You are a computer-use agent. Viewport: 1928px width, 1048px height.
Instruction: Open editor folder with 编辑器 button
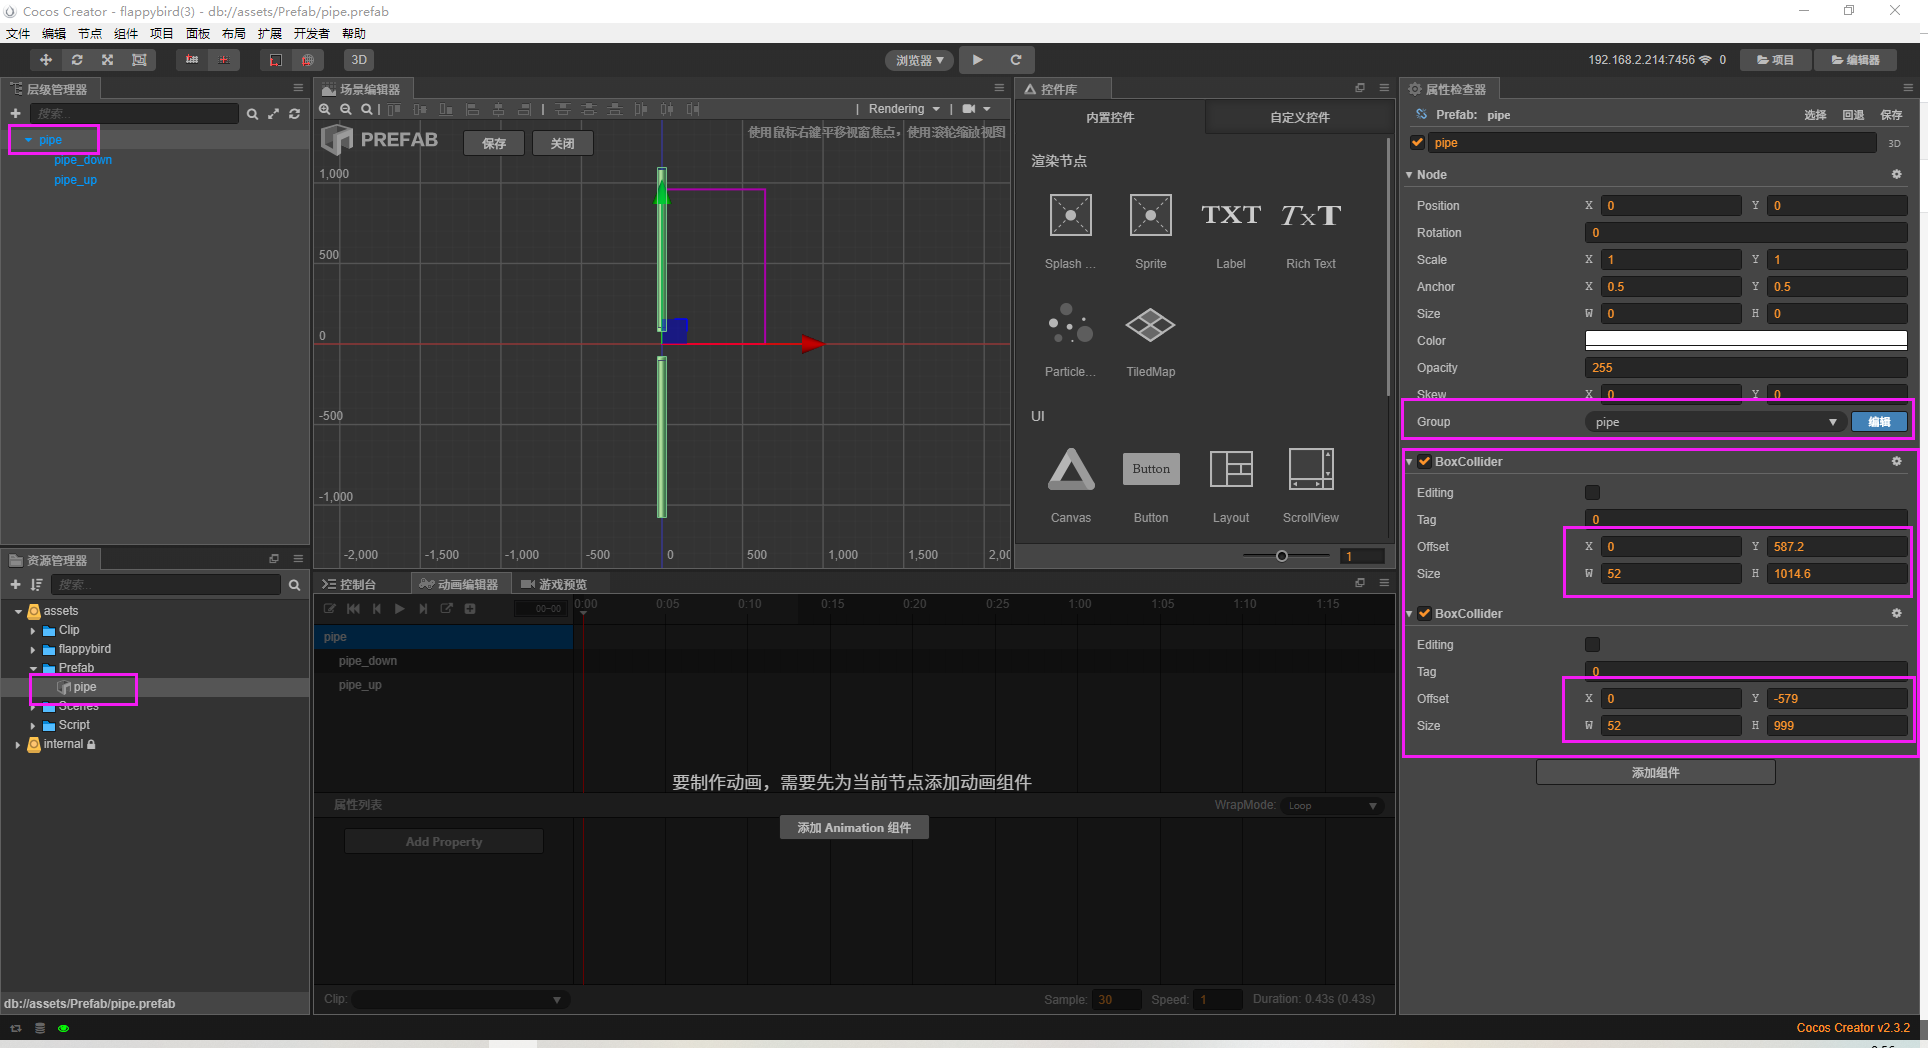click(x=1855, y=60)
